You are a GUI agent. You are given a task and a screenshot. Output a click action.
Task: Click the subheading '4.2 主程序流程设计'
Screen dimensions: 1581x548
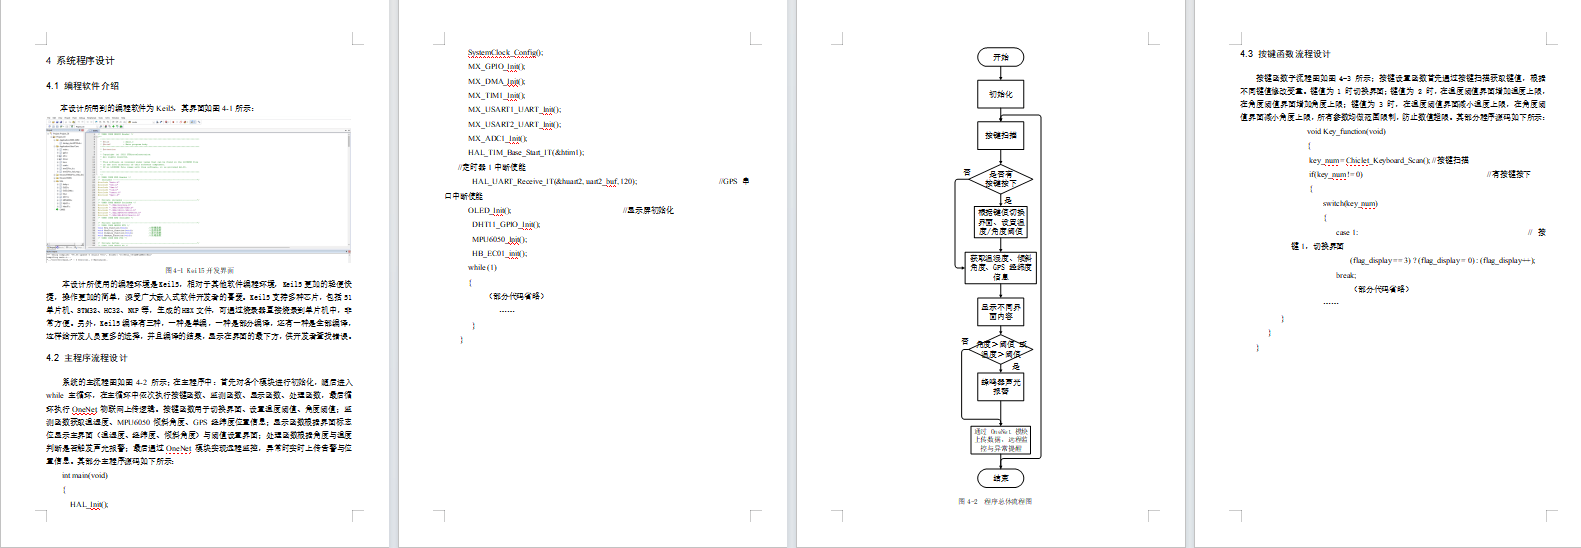86,358
